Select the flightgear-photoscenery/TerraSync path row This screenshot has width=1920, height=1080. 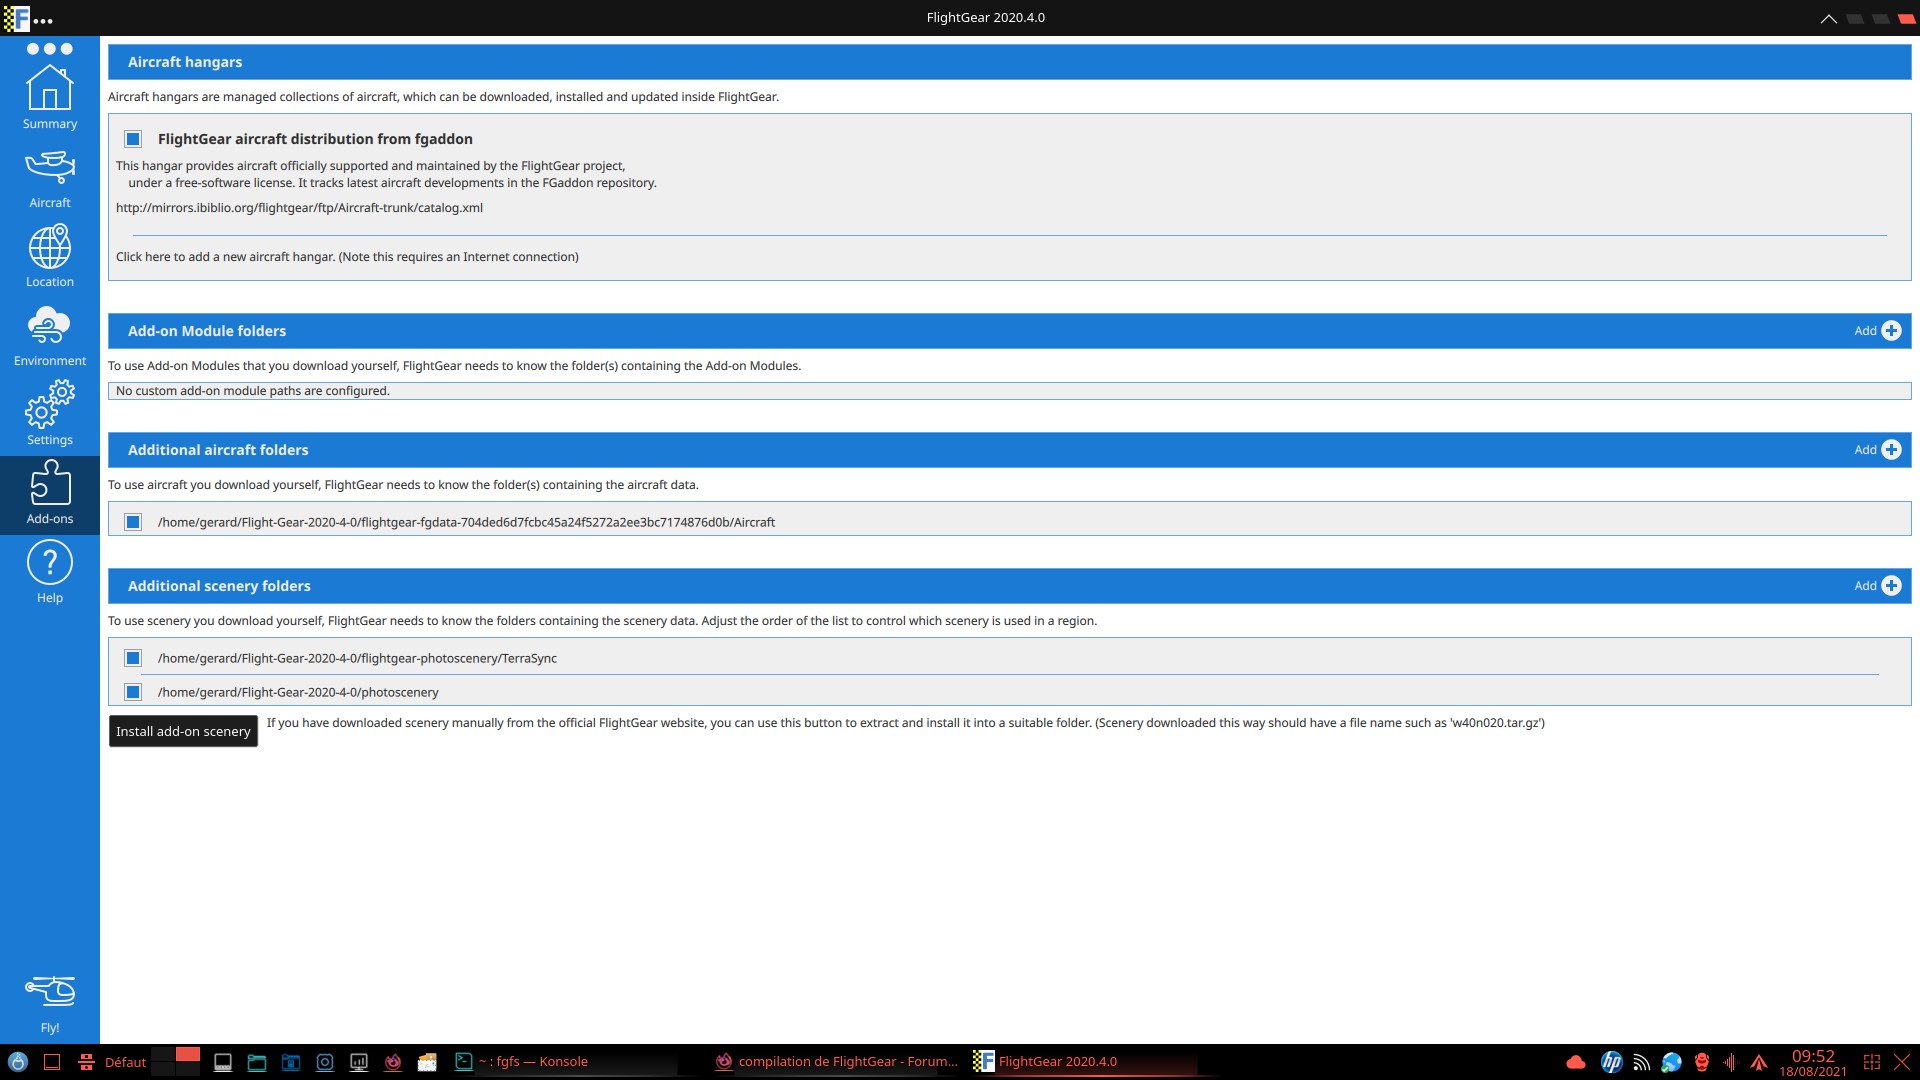[1009, 658]
